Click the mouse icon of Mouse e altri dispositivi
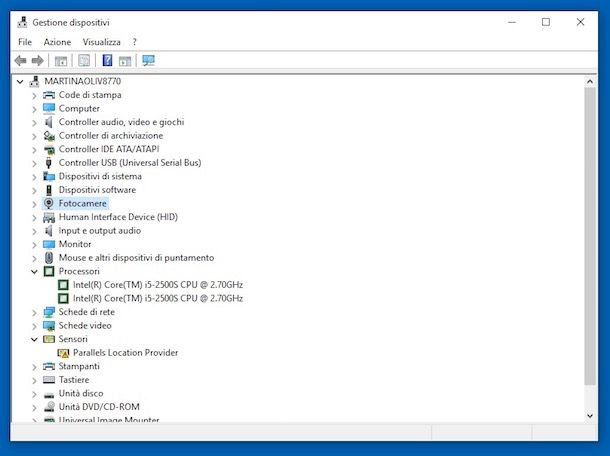 pyautogui.click(x=49, y=258)
